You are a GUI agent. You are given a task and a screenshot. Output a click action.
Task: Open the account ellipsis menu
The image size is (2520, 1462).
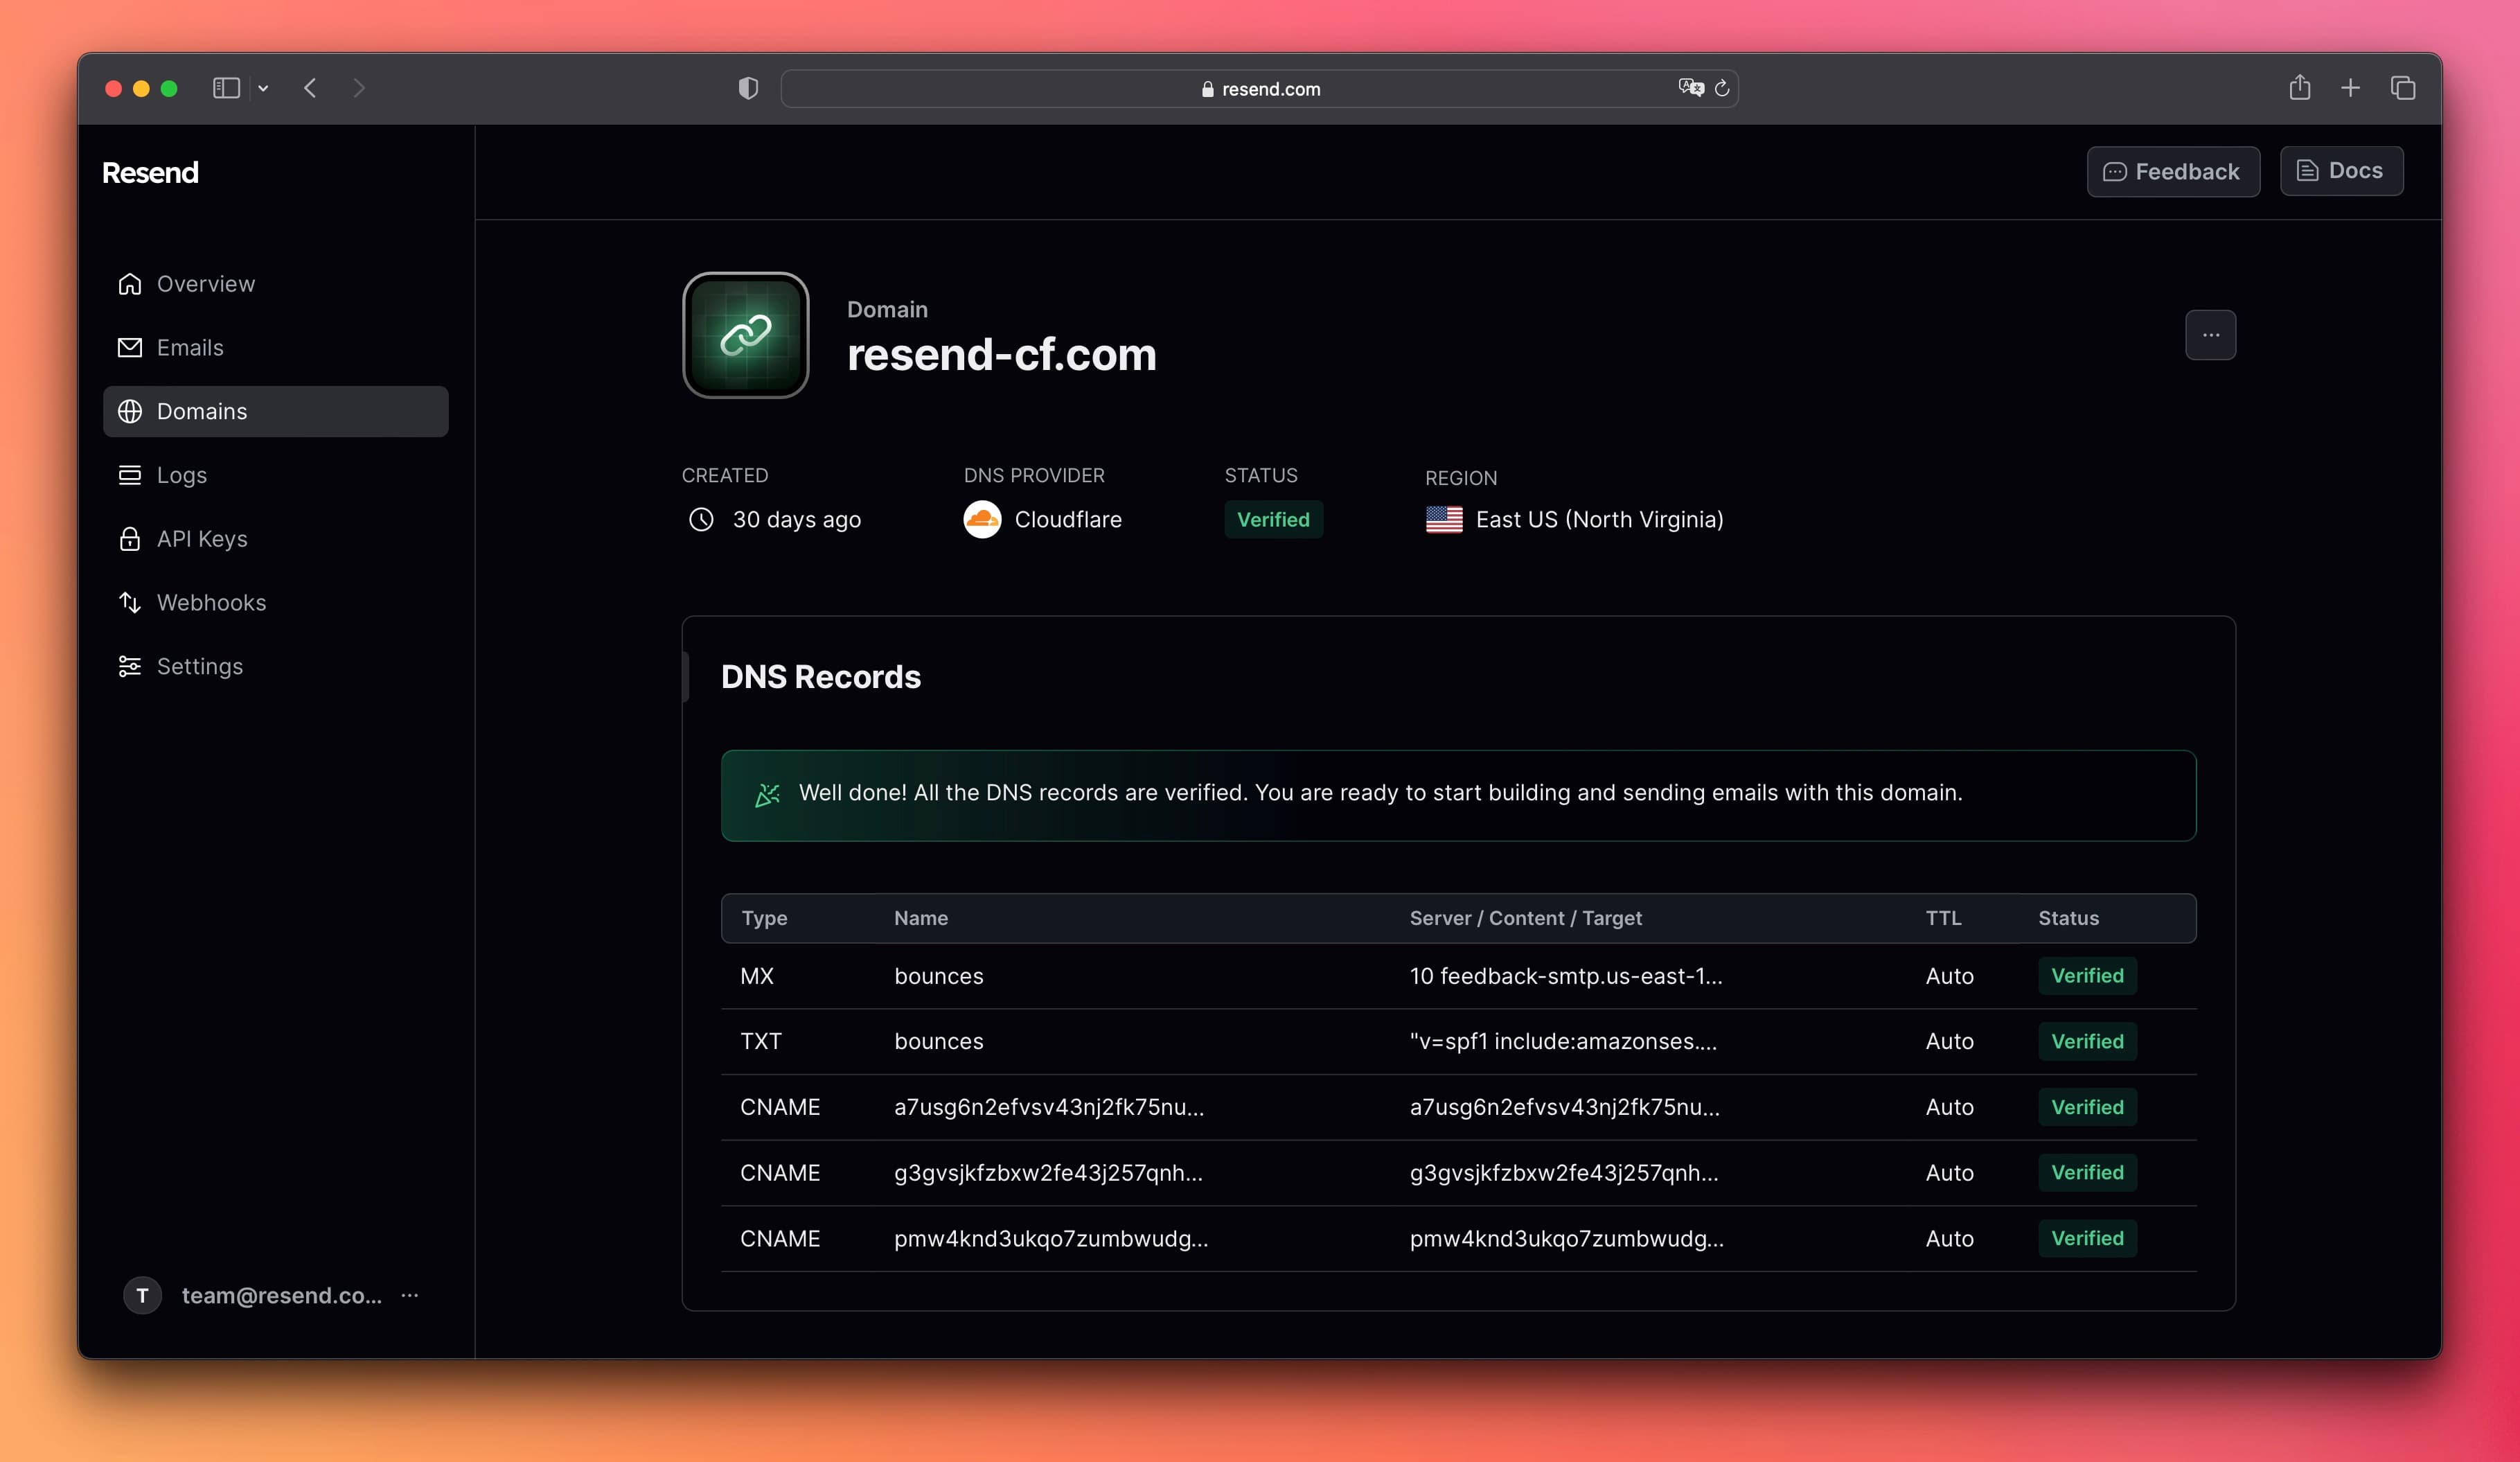409,1295
